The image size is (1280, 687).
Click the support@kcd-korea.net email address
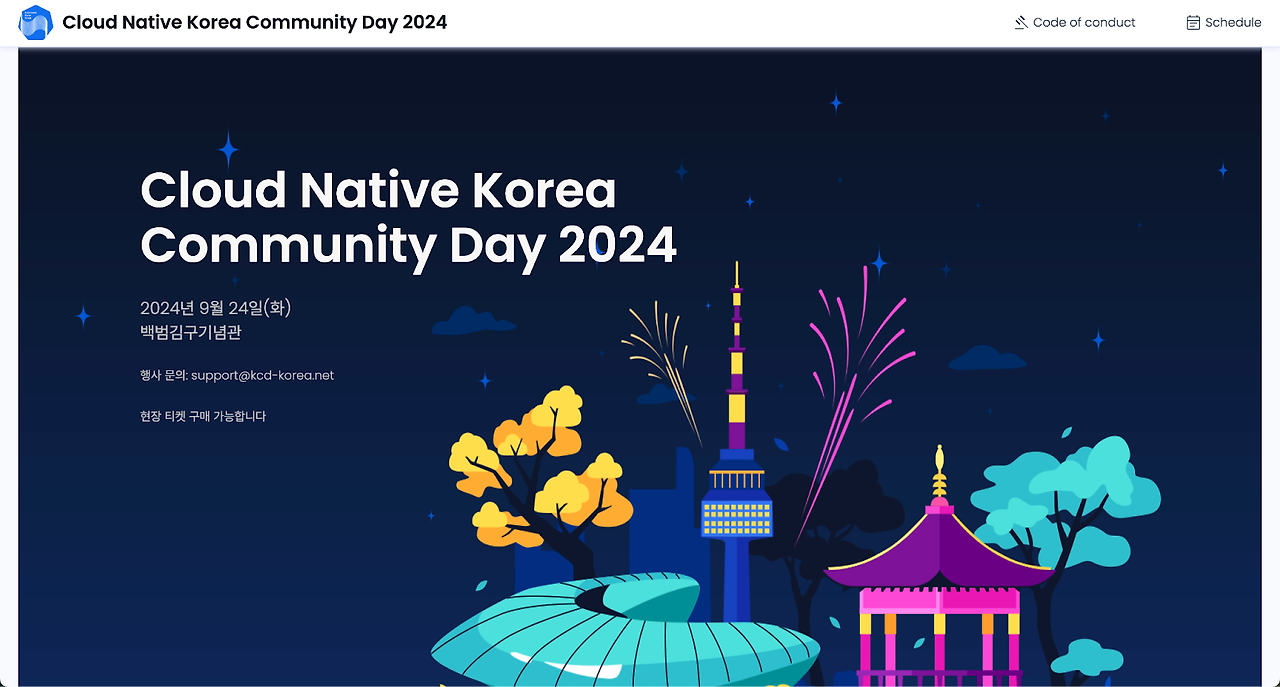(262, 376)
